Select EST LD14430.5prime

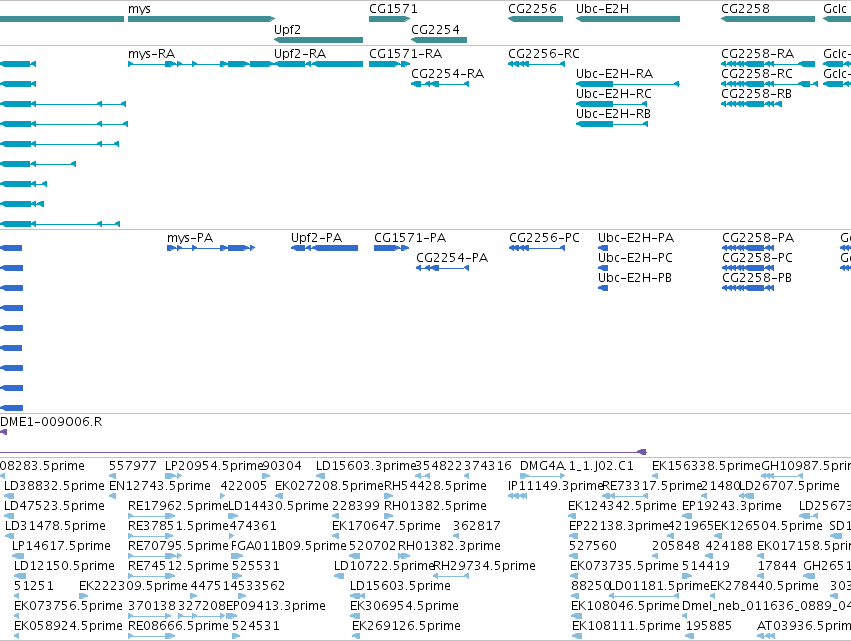[x=278, y=506]
